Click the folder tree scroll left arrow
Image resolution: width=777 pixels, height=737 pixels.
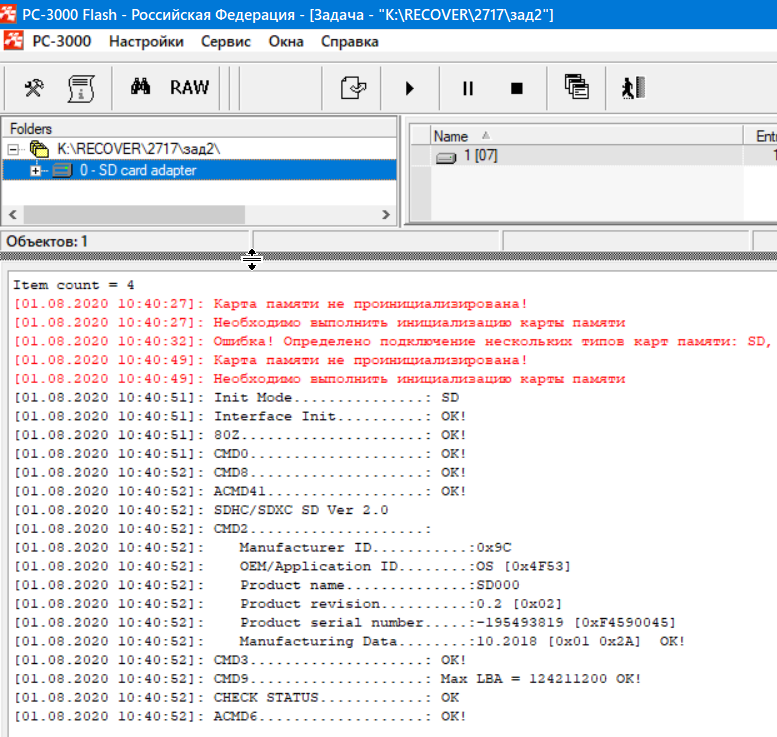(x=13, y=215)
